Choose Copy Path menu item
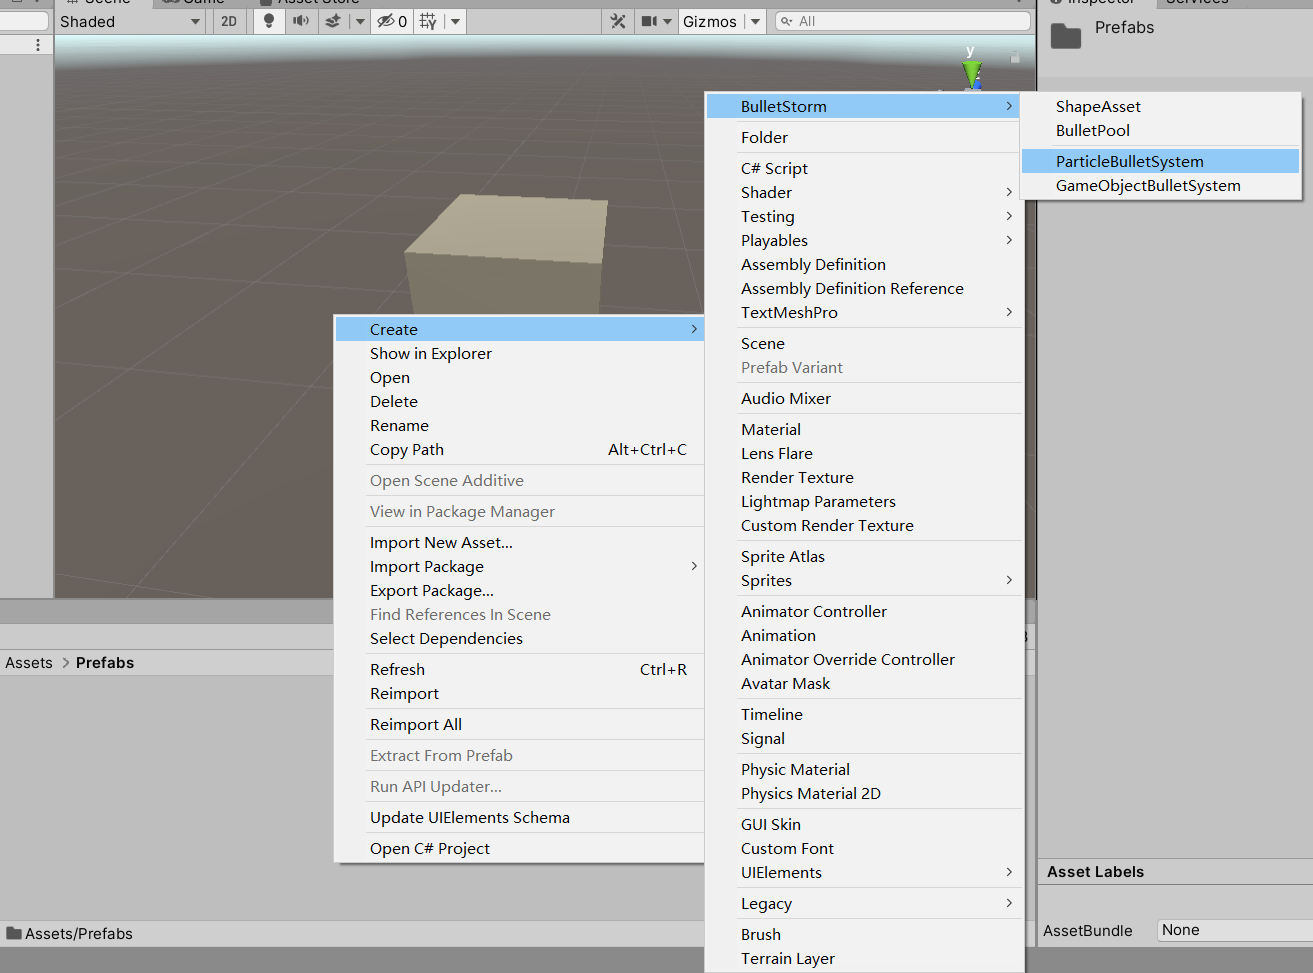The width and height of the screenshot is (1313, 973). pos(519,449)
